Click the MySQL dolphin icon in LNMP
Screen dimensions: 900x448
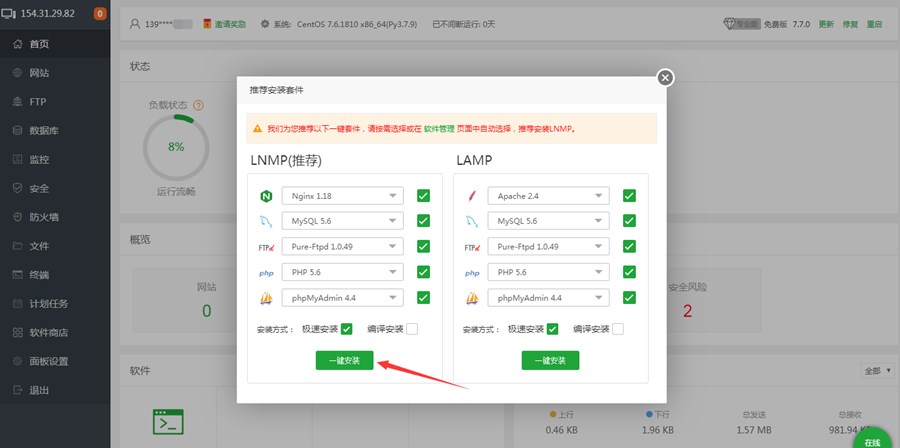tap(266, 221)
